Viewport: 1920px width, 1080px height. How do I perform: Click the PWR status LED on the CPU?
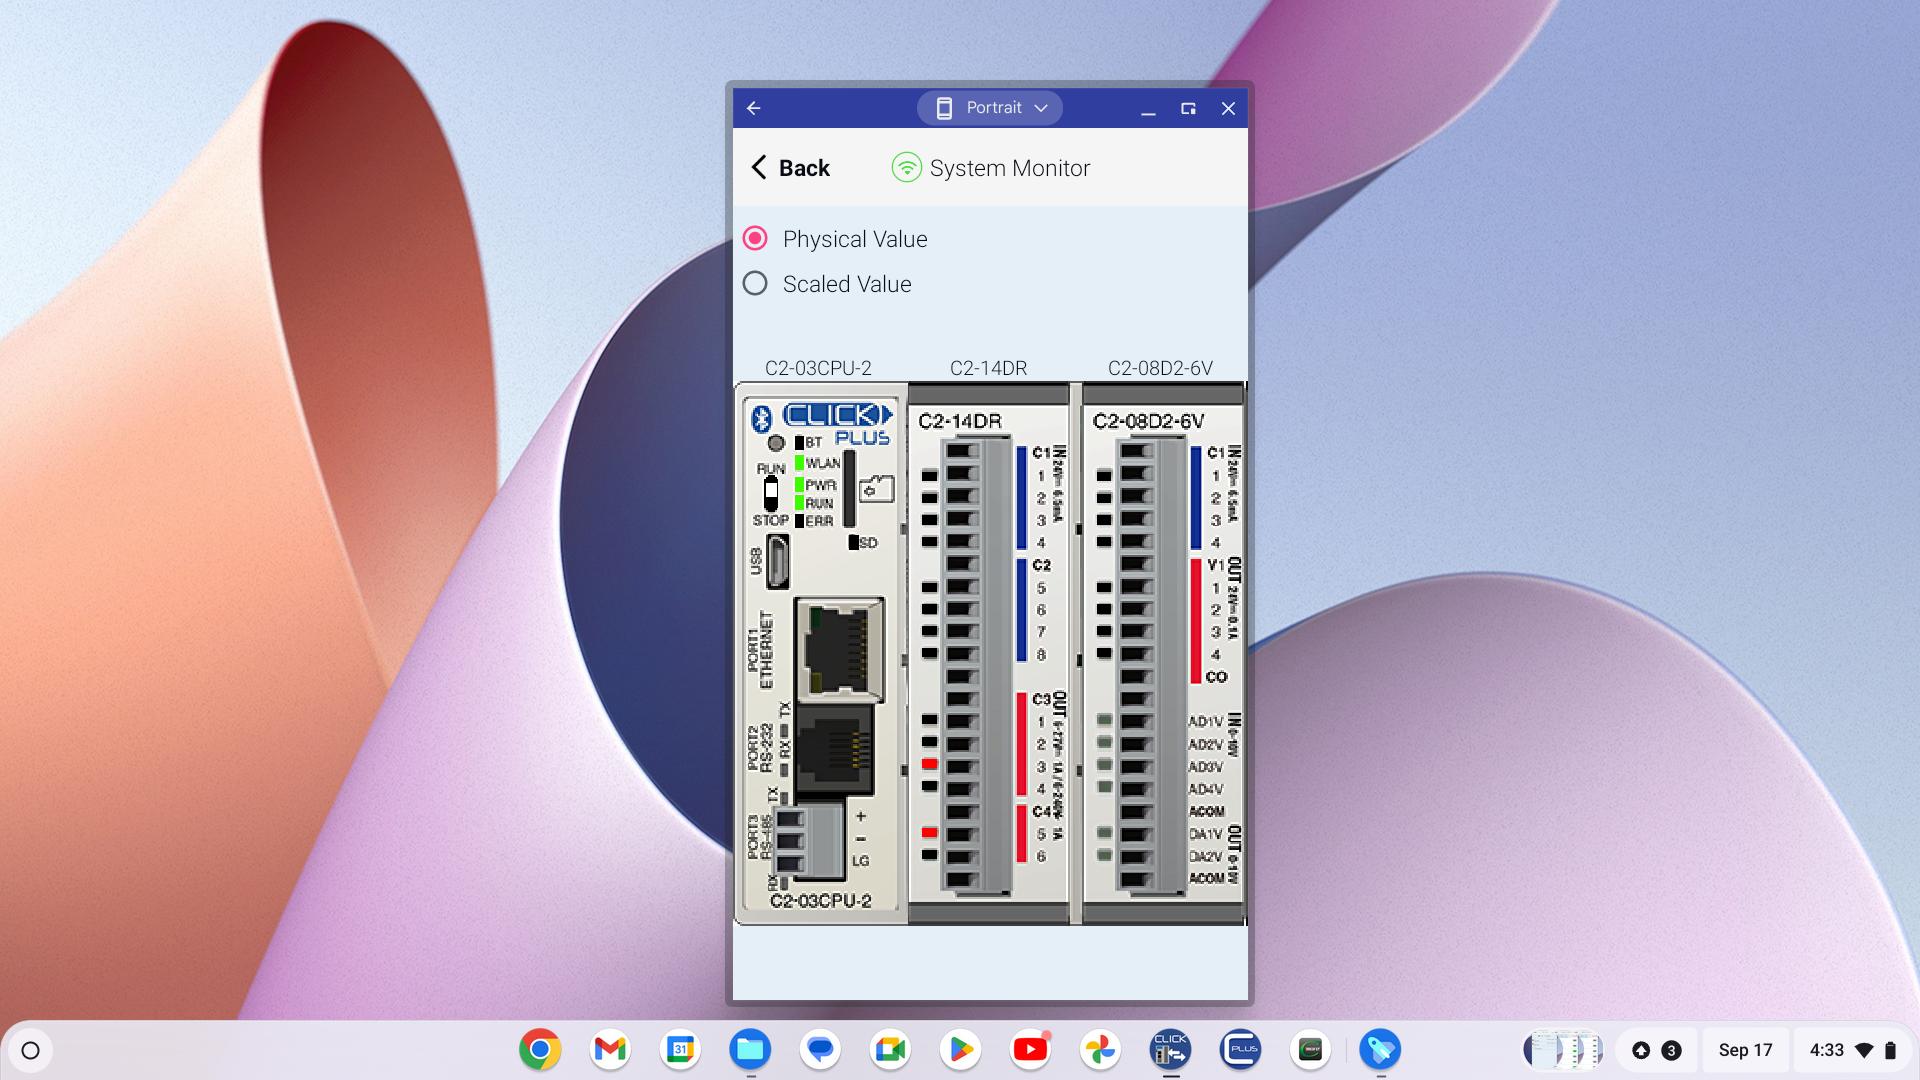pyautogui.click(x=800, y=484)
